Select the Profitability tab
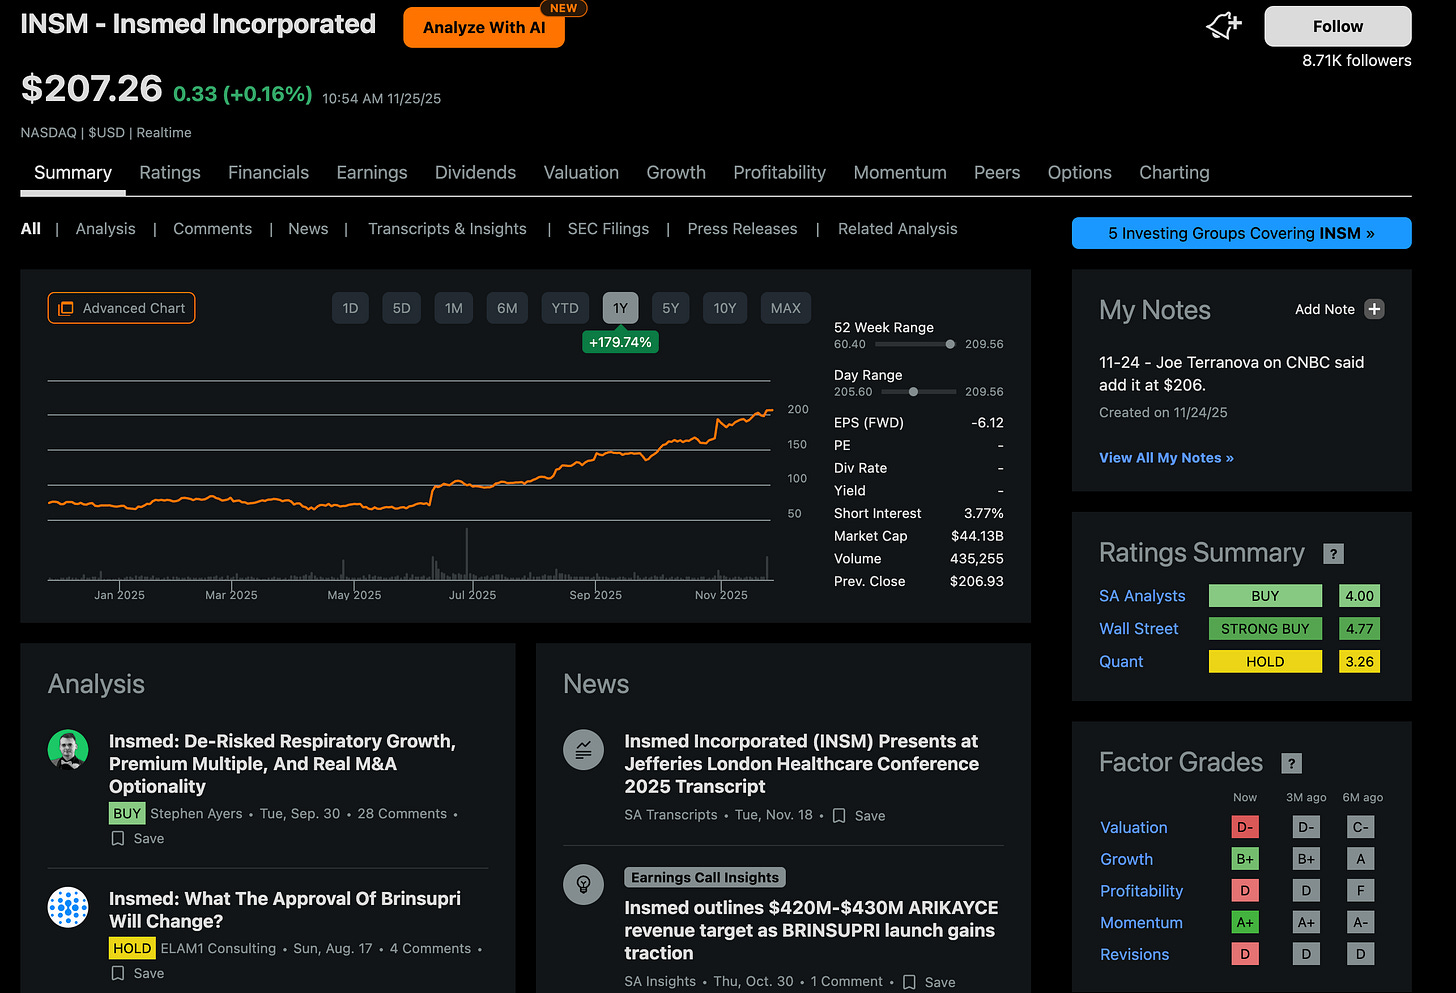This screenshot has height=993, width=1456. point(779,173)
